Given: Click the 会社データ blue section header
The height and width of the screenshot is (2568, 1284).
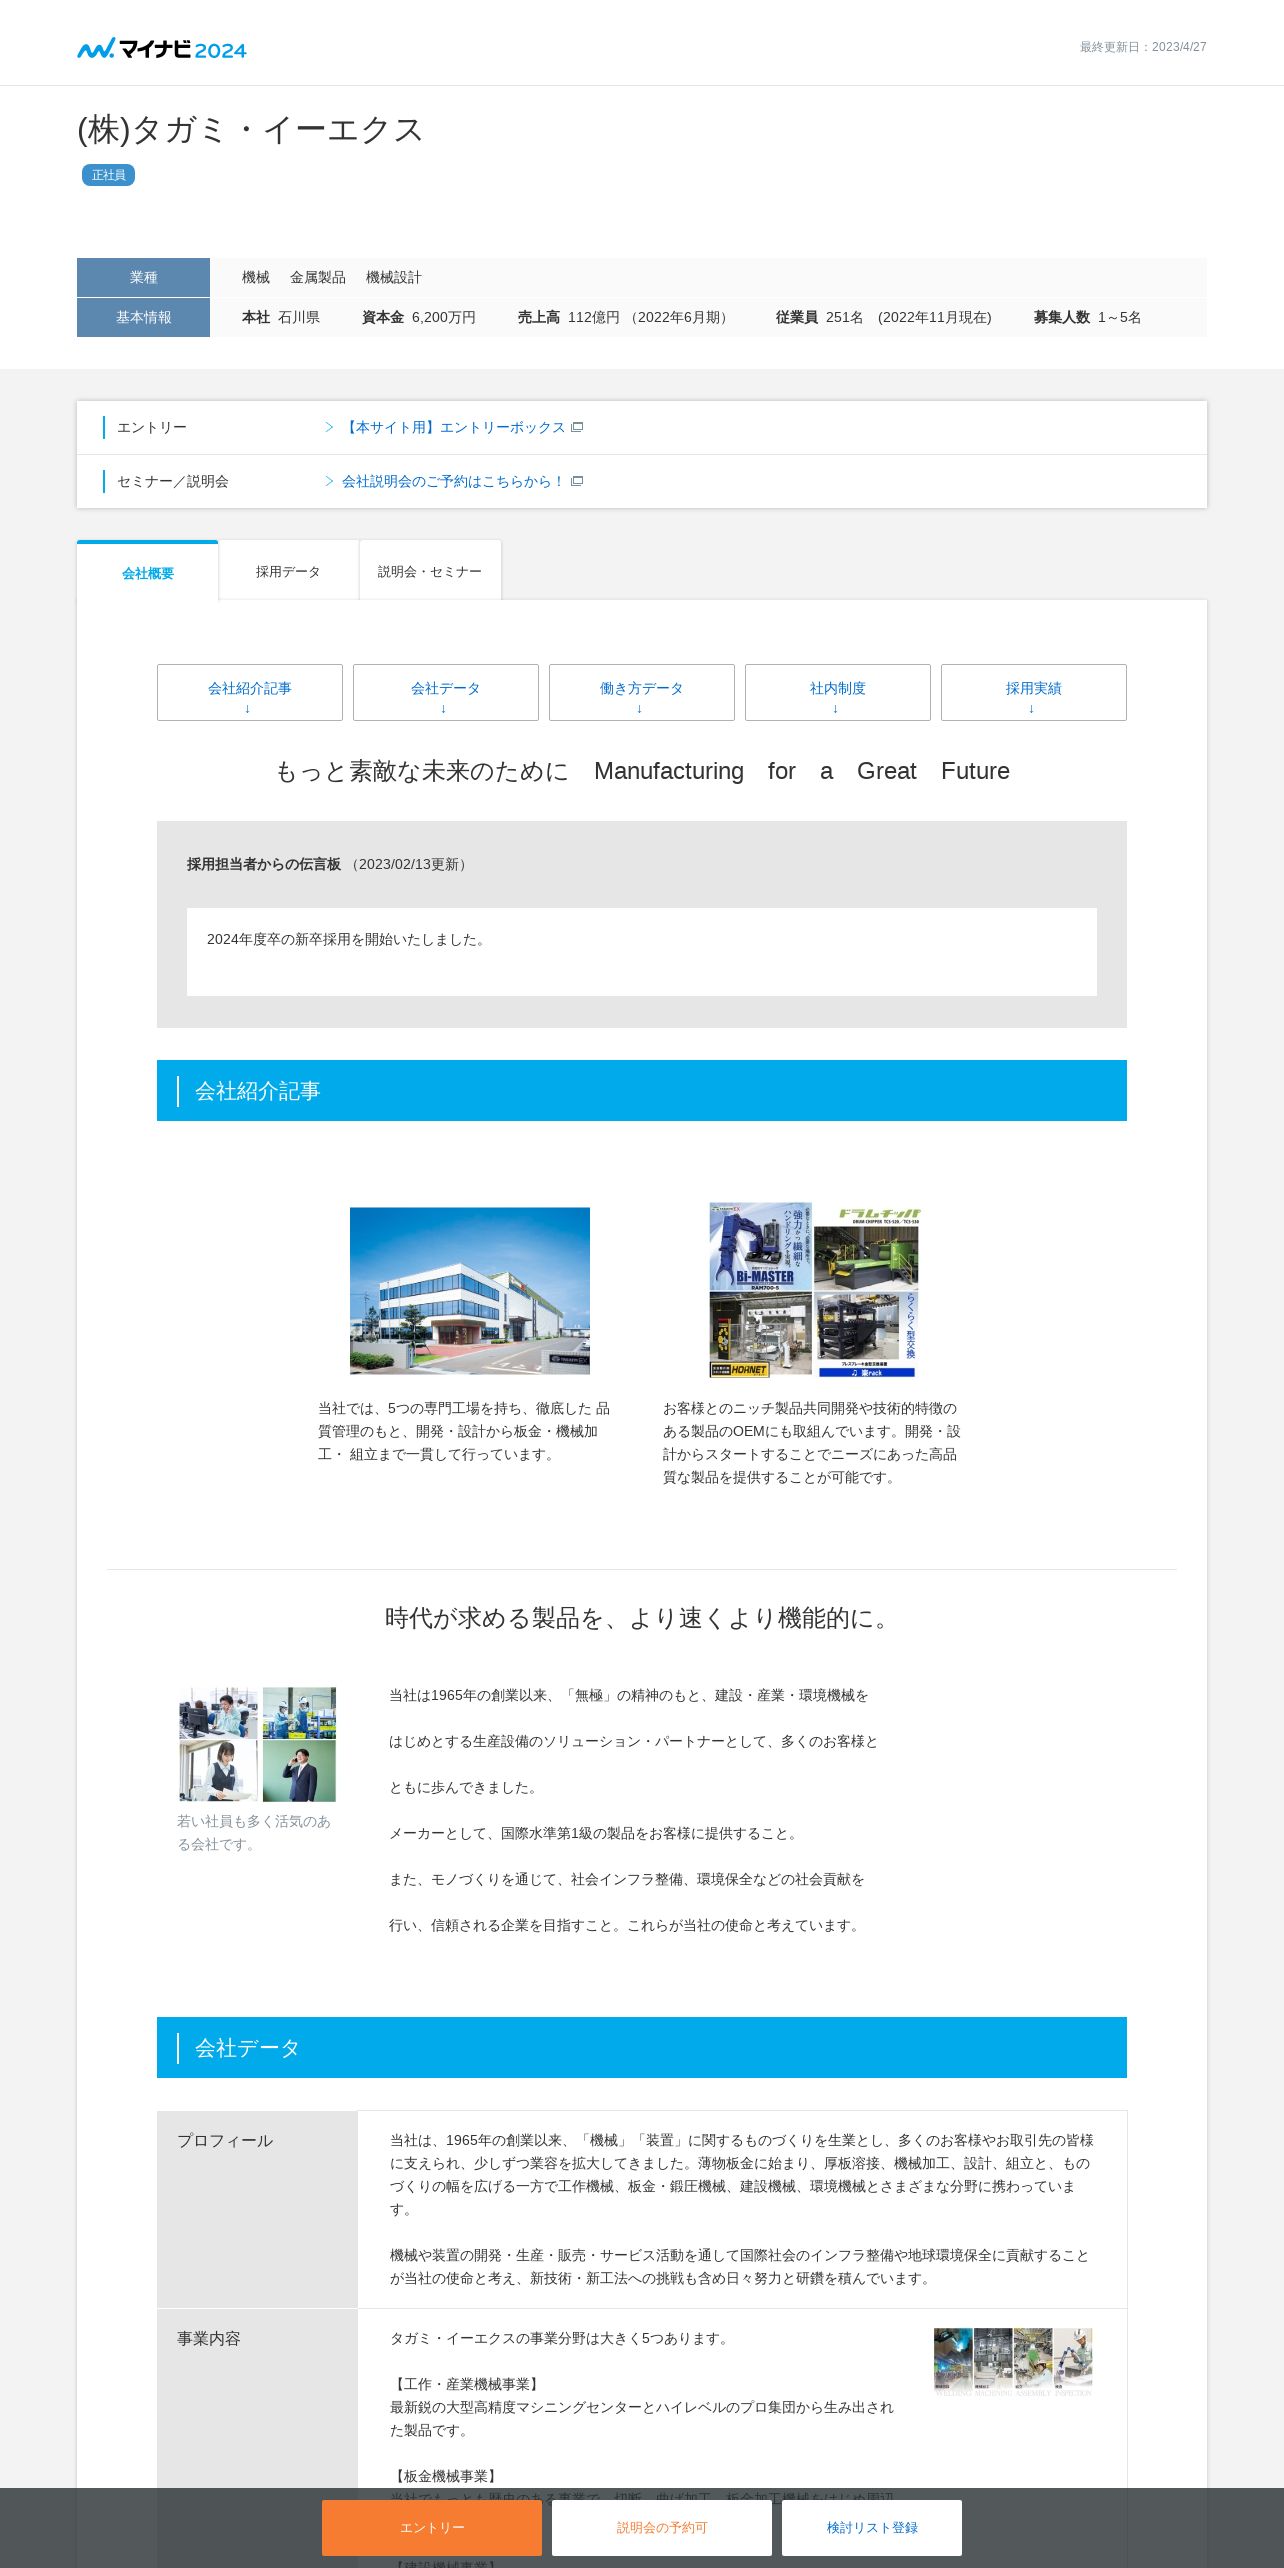Looking at the screenshot, I should coord(642,2048).
